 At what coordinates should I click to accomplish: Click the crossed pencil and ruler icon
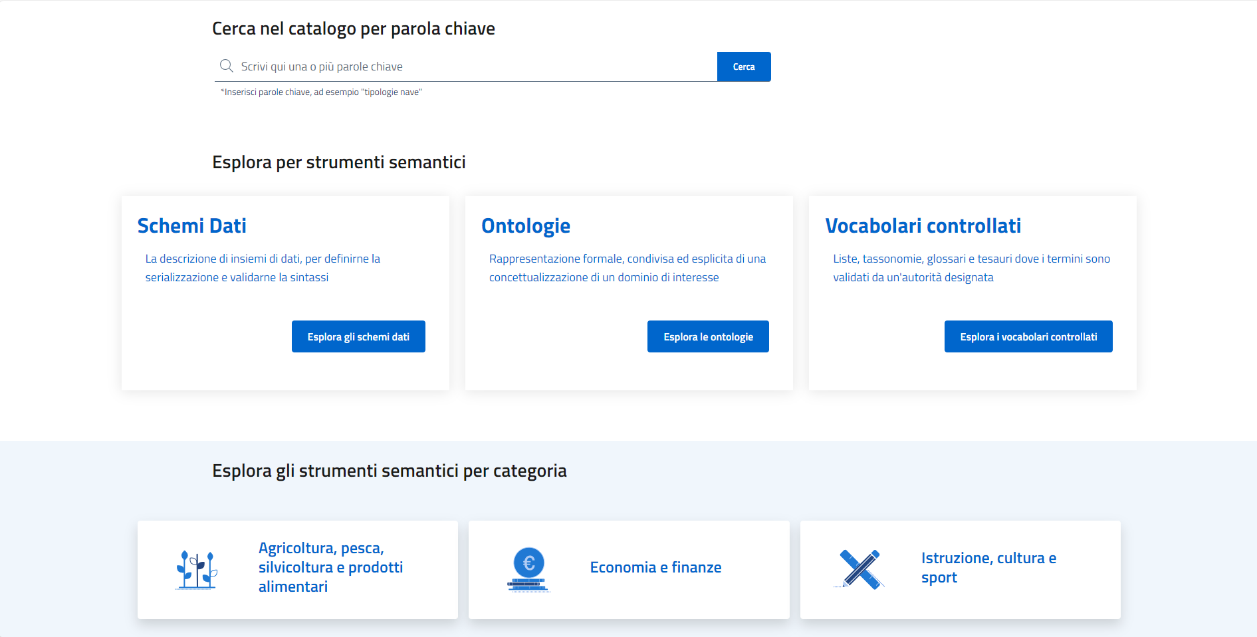(859, 568)
